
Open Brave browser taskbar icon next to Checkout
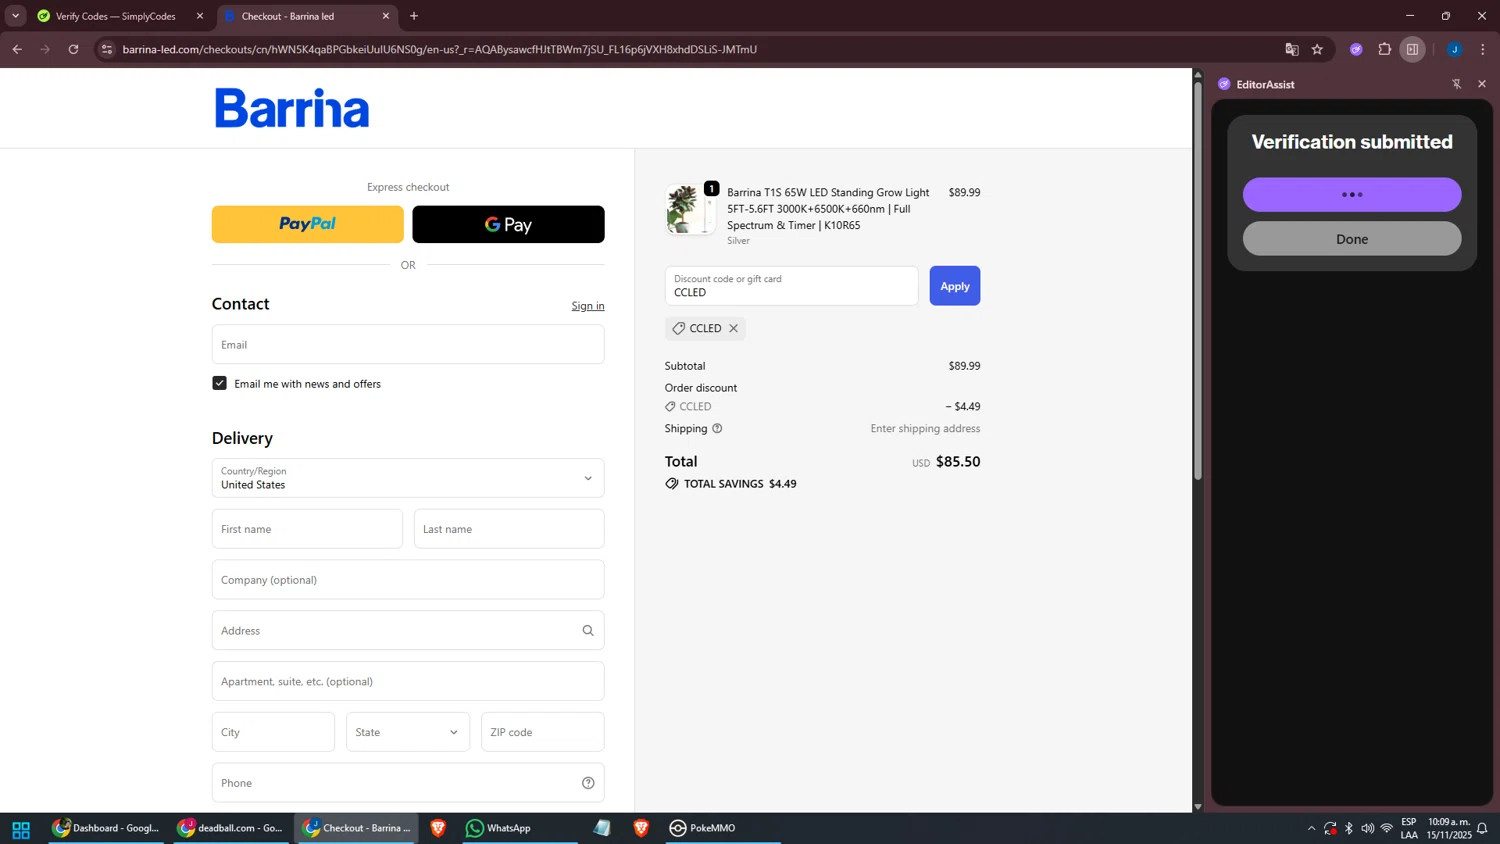coord(438,828)
